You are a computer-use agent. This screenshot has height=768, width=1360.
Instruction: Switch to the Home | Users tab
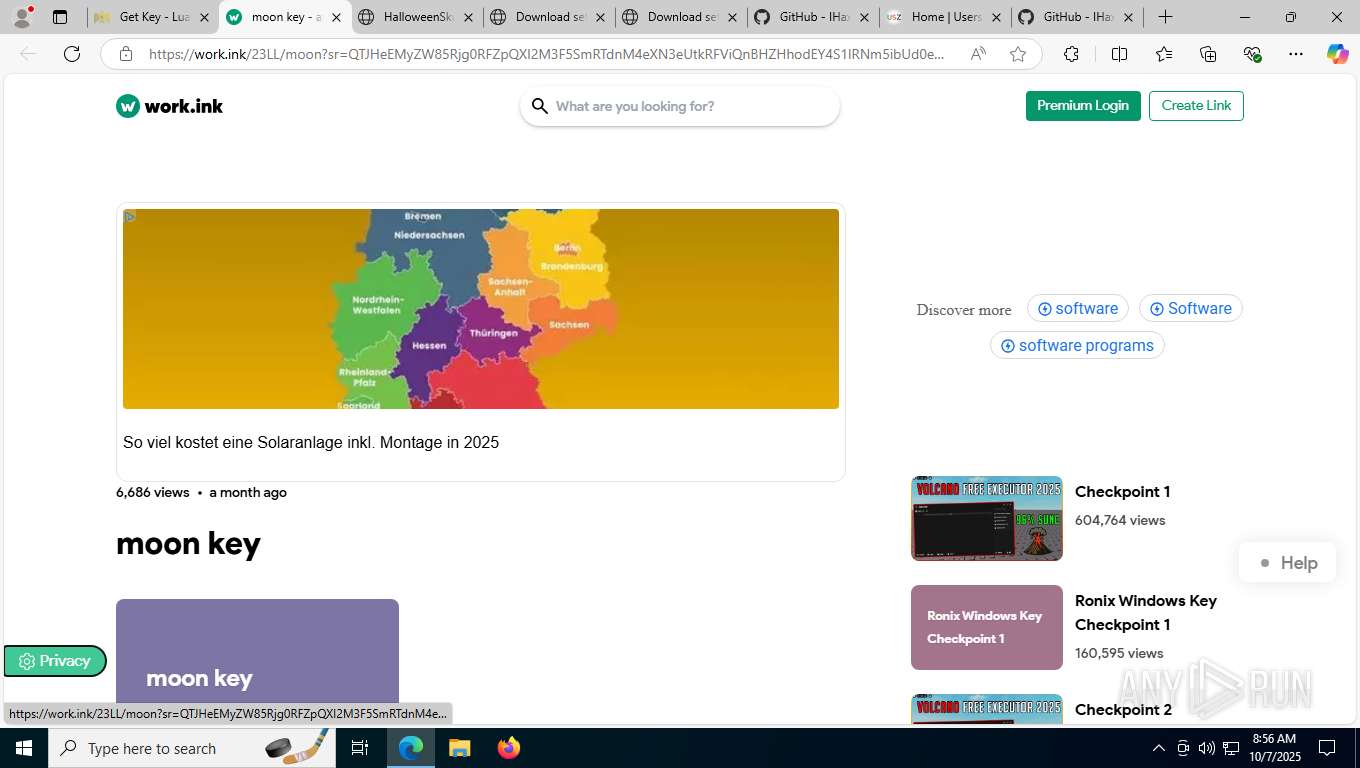point(945,17)
